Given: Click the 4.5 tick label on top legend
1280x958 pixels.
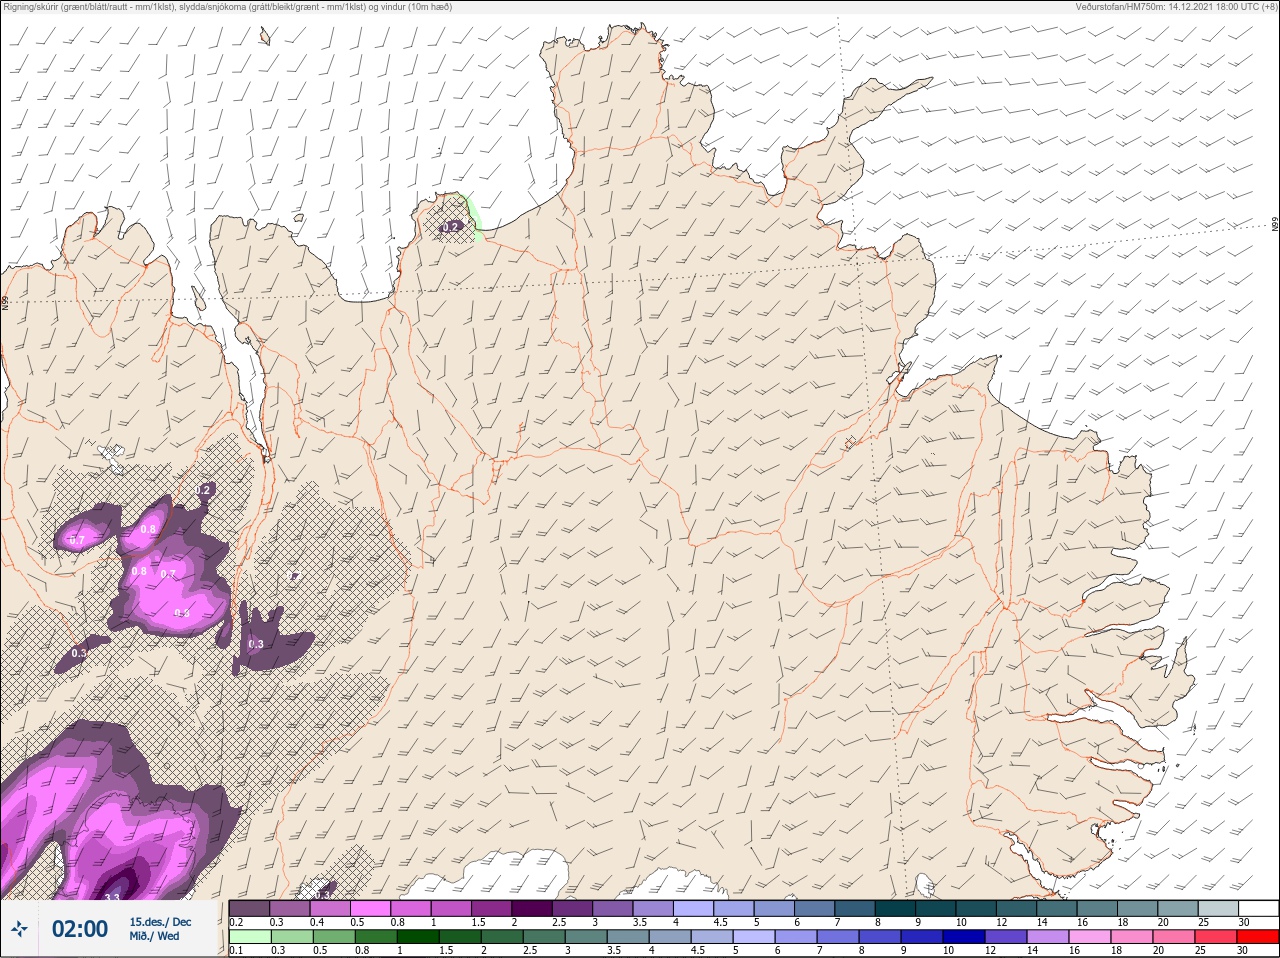Looking at the screenshot, I should (720, 922).
